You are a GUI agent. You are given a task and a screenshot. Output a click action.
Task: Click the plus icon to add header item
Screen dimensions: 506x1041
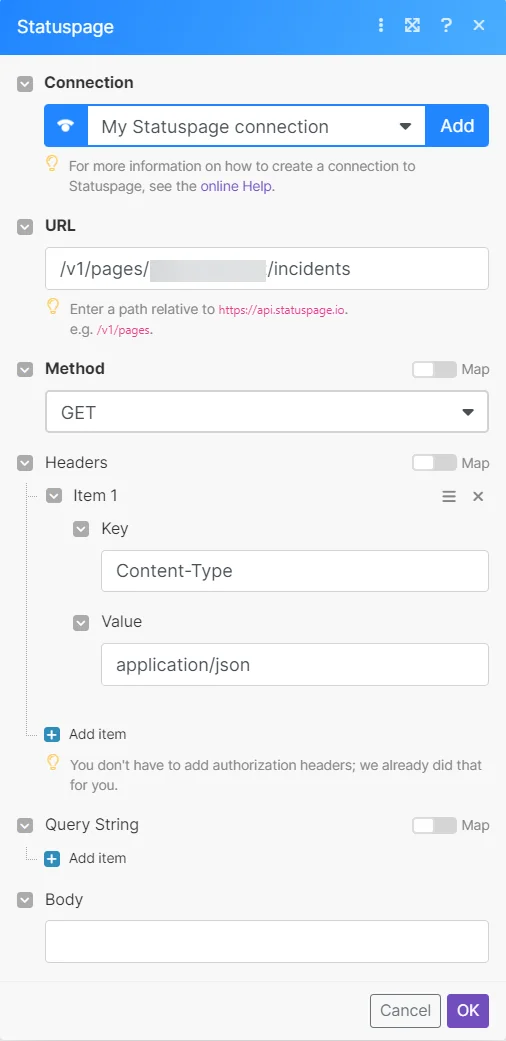[x=52, y=734]
